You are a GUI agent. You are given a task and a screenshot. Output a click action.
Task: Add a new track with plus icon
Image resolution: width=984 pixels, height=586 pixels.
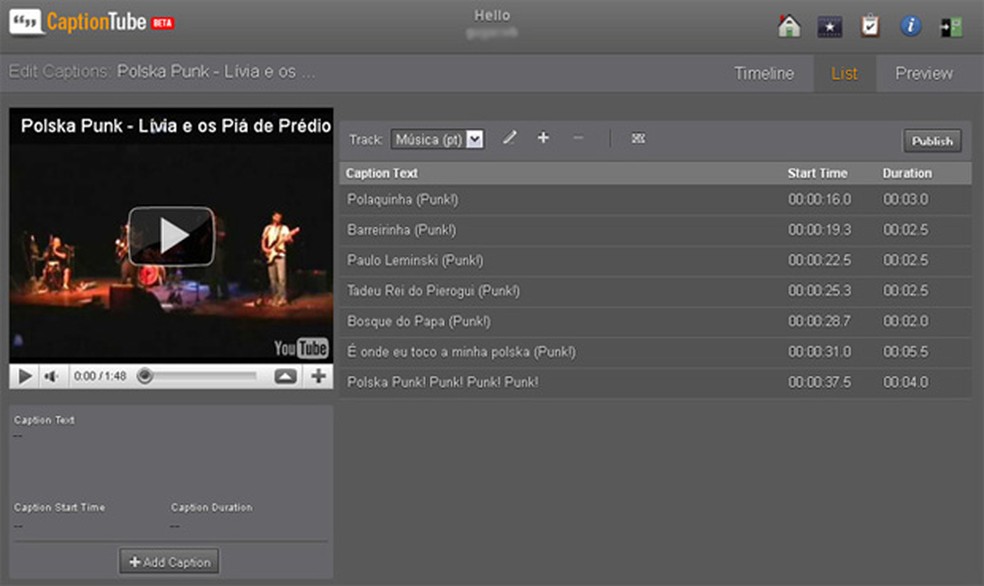(543, 137)
